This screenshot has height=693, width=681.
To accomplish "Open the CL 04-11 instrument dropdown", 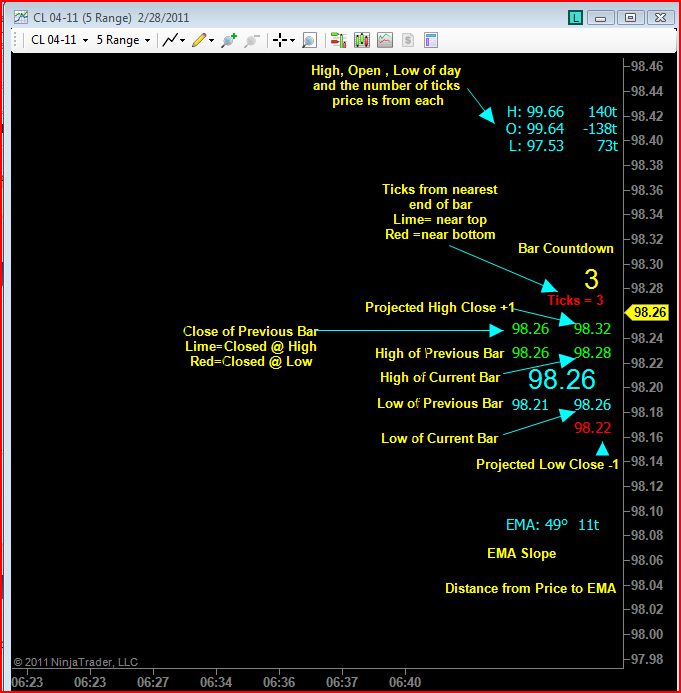I will (59, 40).
